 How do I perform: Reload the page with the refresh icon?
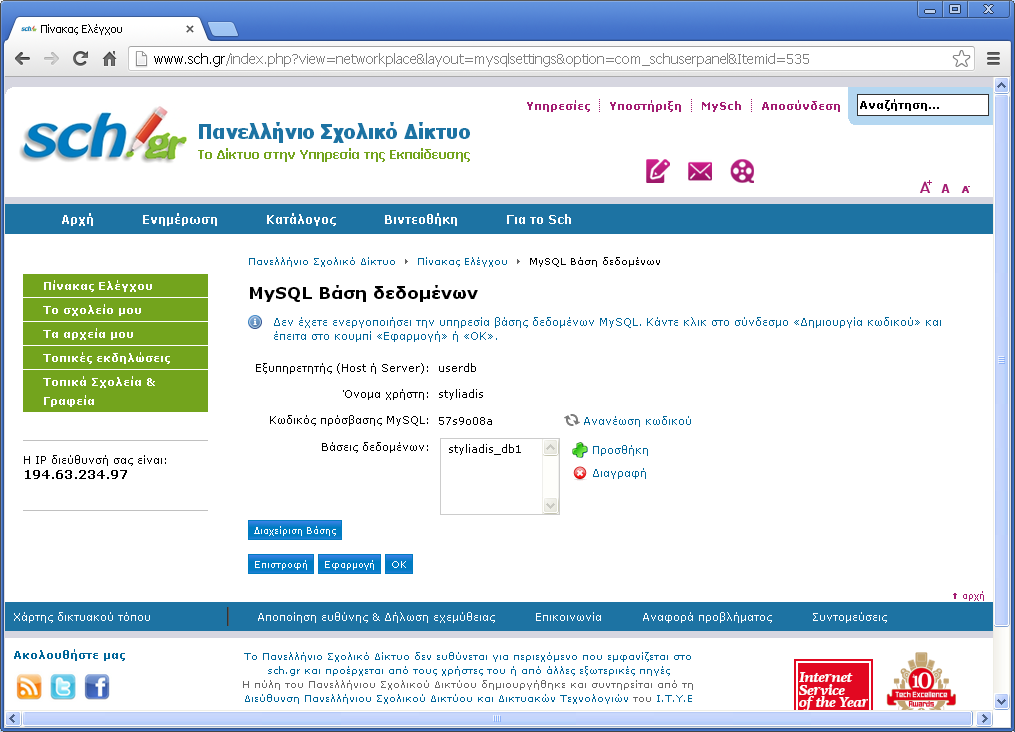coord(80,59)
